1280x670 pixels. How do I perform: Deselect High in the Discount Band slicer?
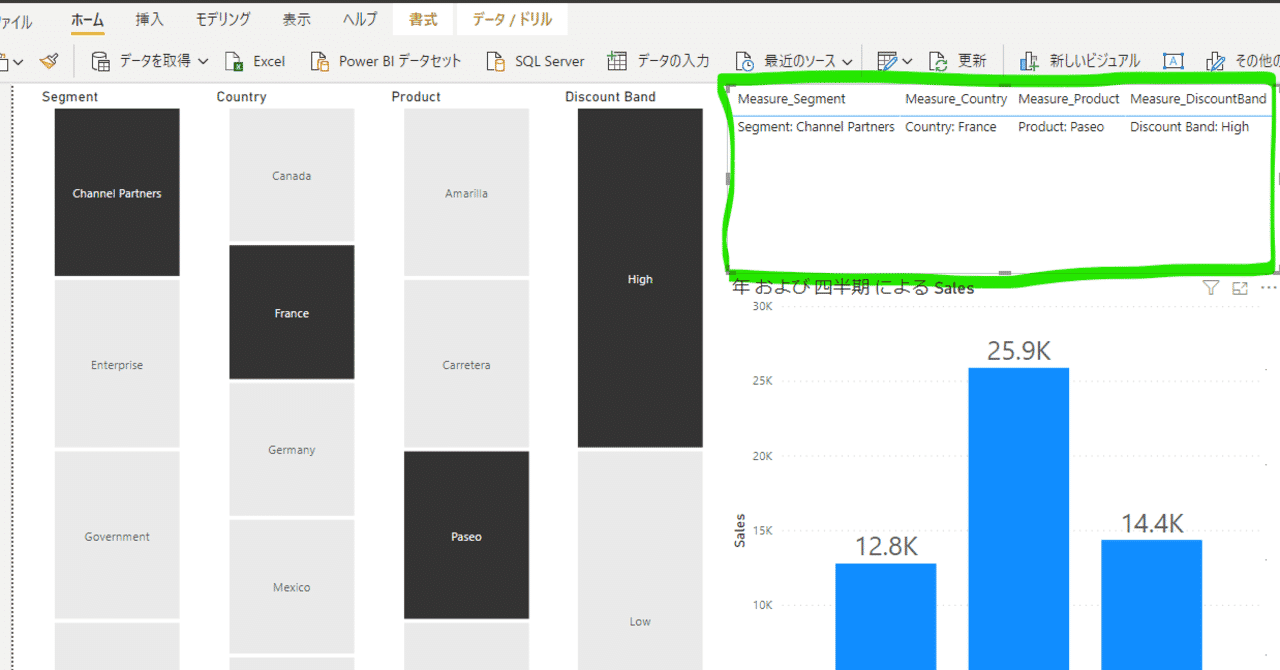pyautogui.click(x=640, y=279)
